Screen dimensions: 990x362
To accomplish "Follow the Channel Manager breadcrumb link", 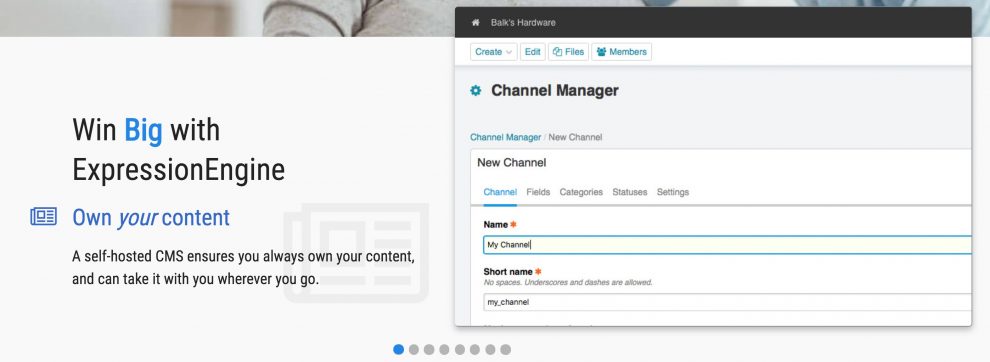I will [505, 137].
